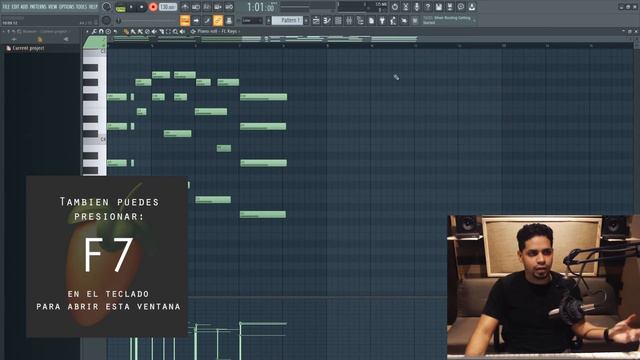Open the TOOLS menu
This screenshot has height=360, width=640.
pyautogui.click(x=82, y=7)
